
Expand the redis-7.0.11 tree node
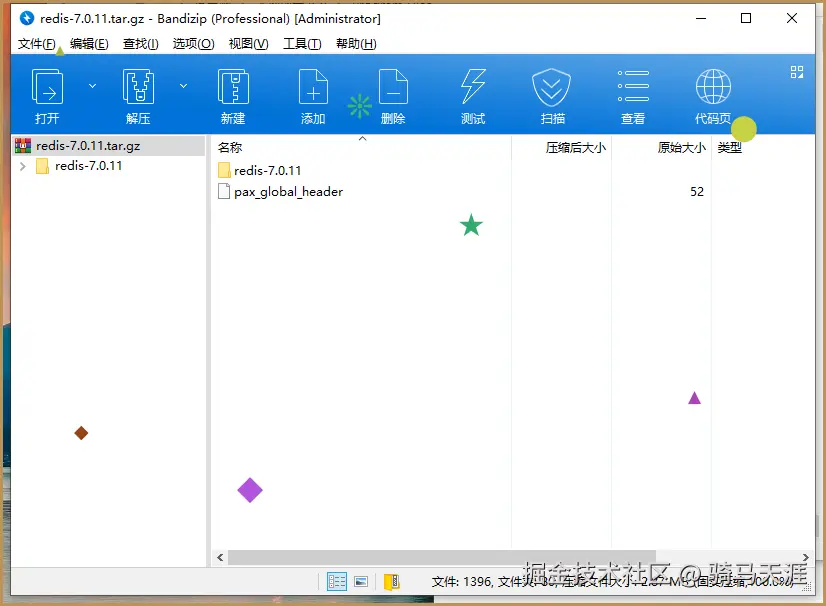pos(23,167)
